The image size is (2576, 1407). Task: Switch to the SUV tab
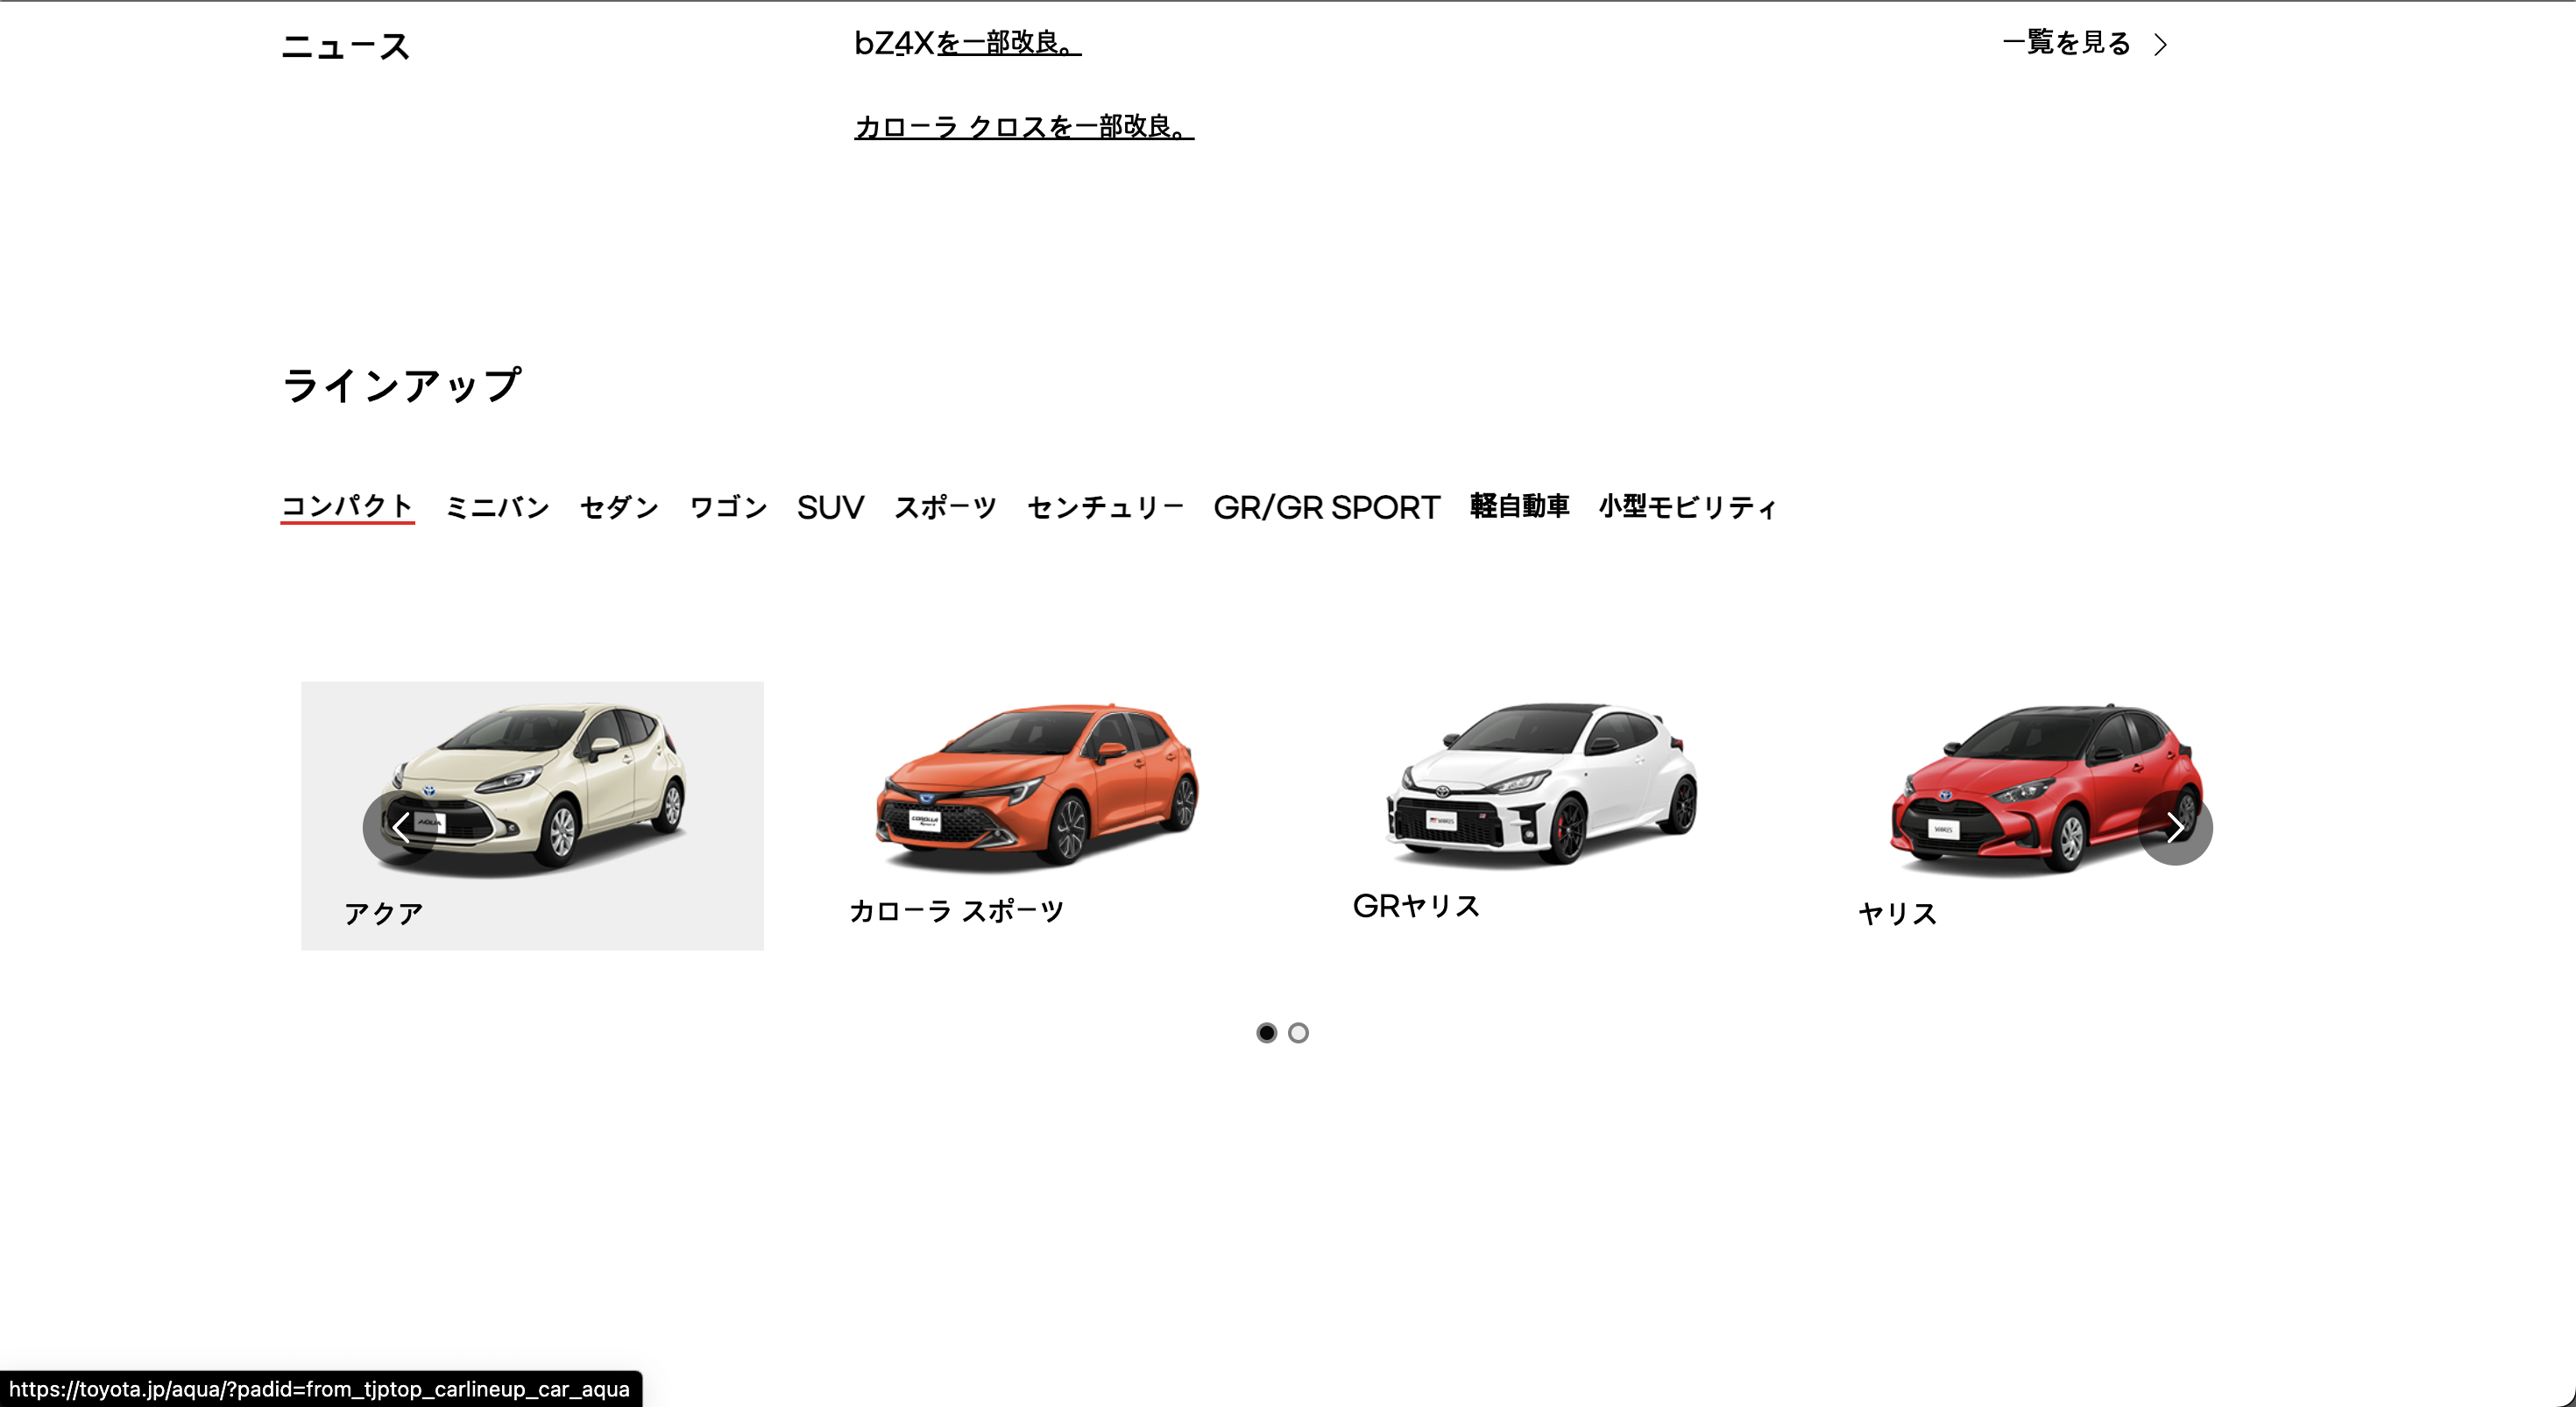point(830,507)
